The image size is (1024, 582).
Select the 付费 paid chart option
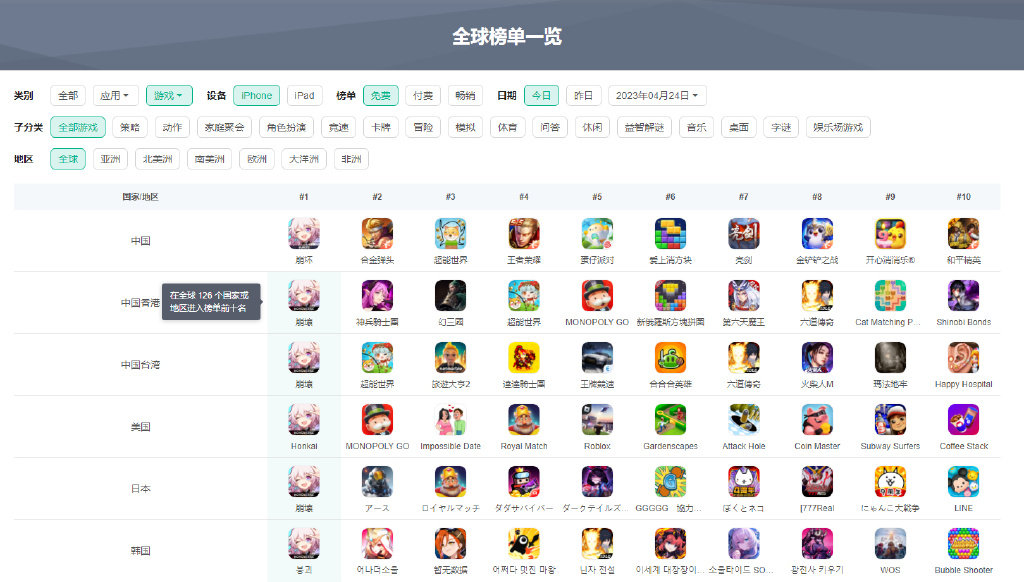423,96
